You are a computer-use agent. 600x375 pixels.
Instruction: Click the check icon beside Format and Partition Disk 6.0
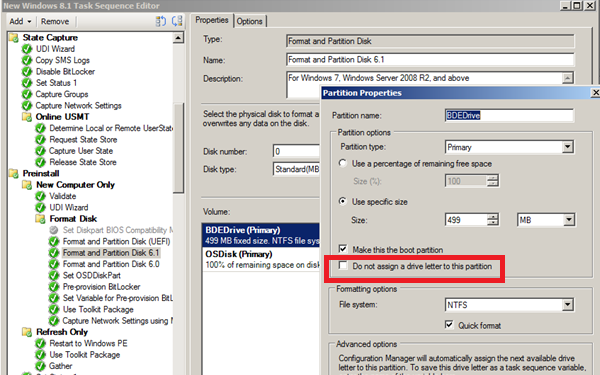(54, 264)
